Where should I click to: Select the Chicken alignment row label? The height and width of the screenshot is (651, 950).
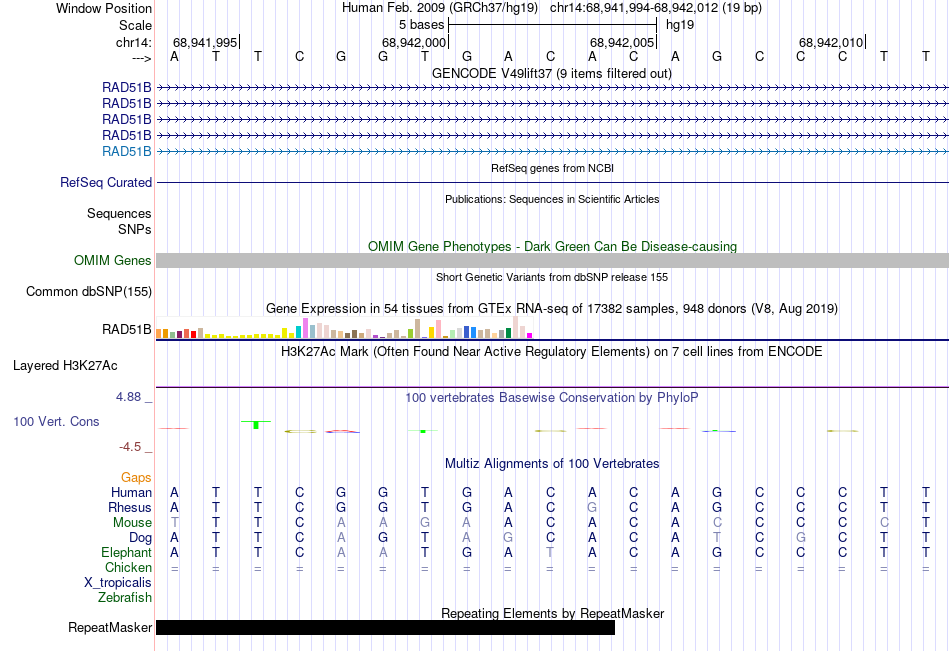click(128, 567)
